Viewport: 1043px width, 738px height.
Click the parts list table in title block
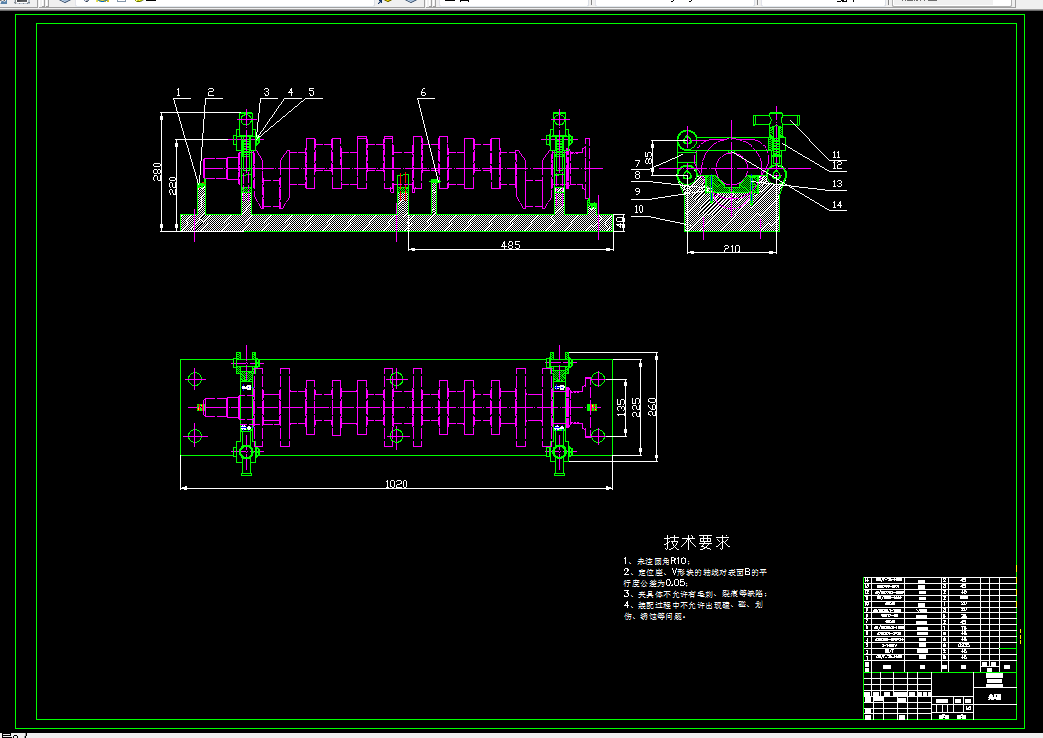click(940, 624)
